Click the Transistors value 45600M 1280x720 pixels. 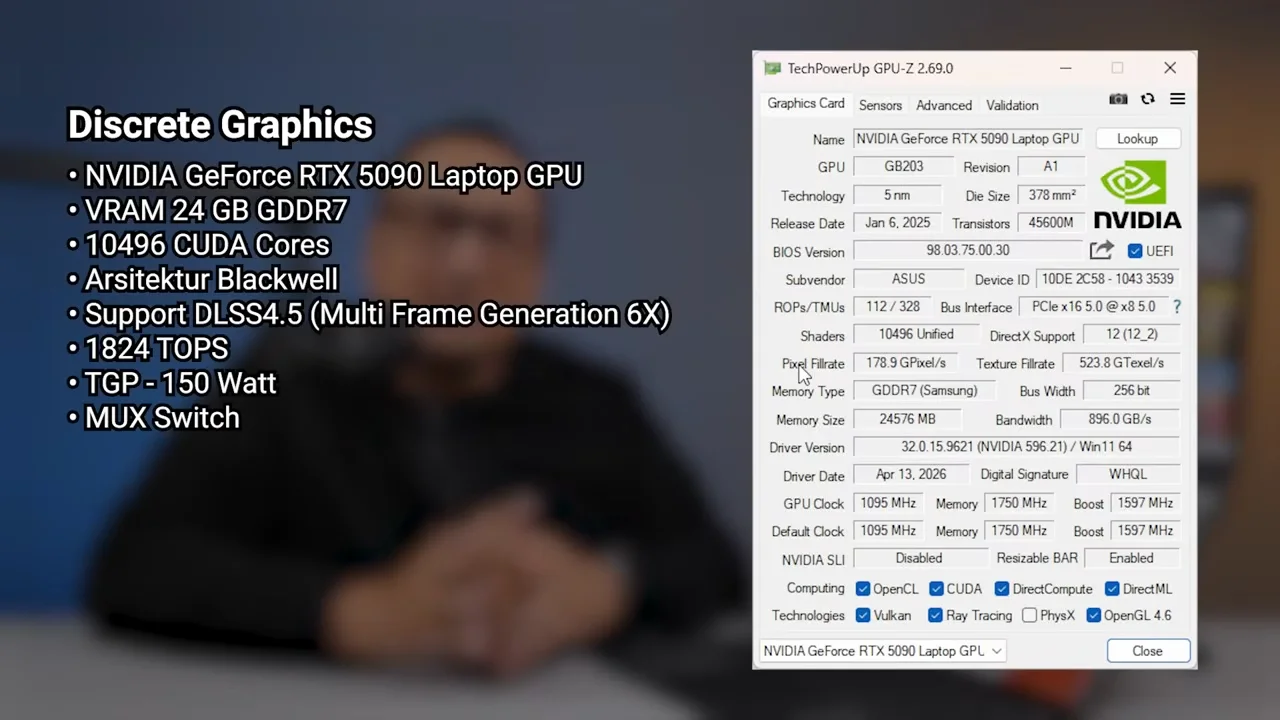1051,223
